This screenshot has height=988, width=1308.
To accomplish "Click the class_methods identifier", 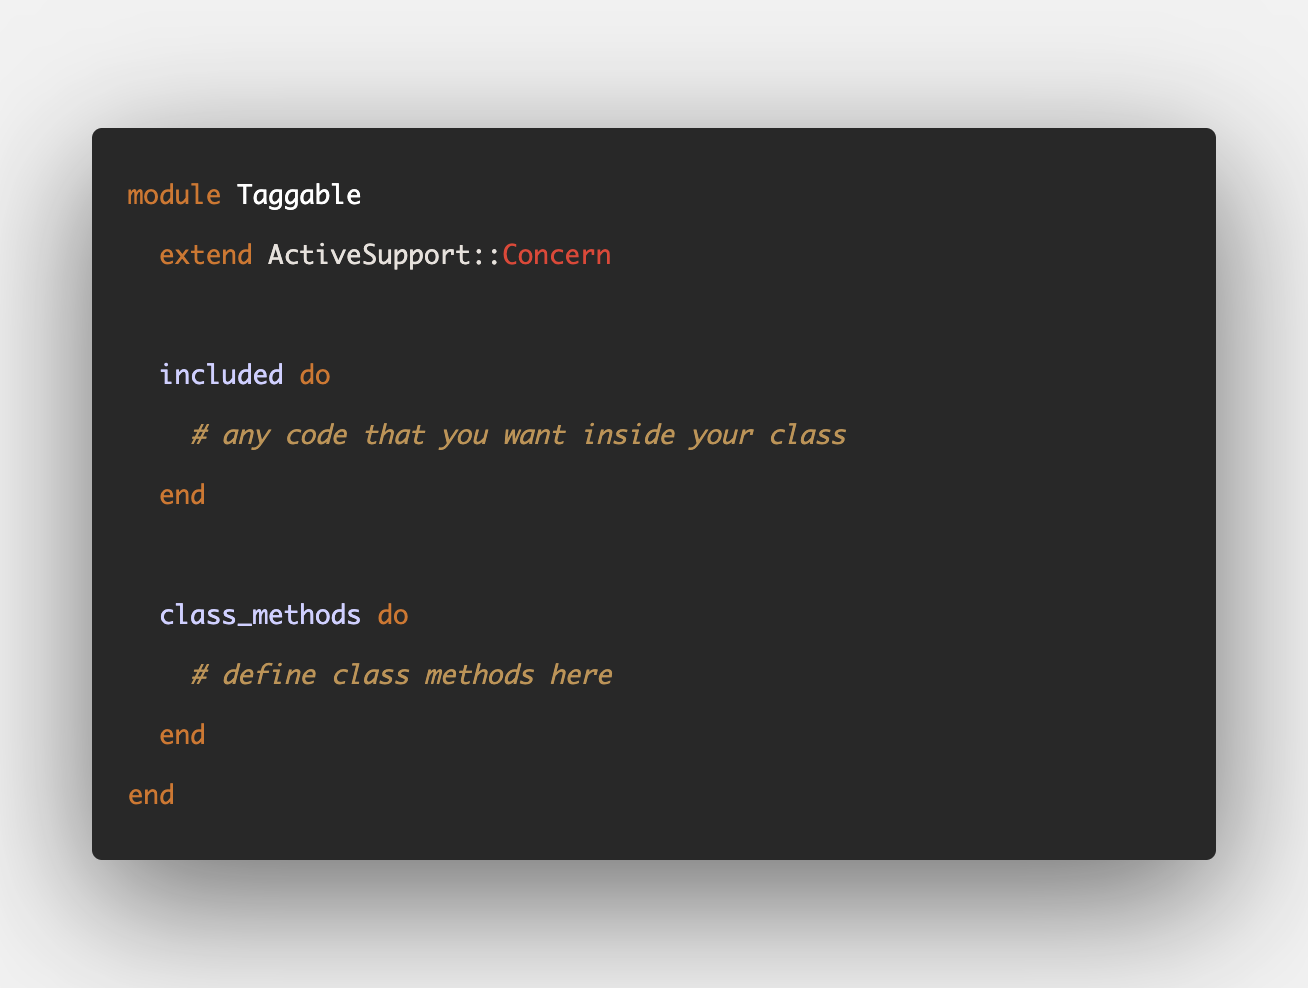I will pos(260,614).
